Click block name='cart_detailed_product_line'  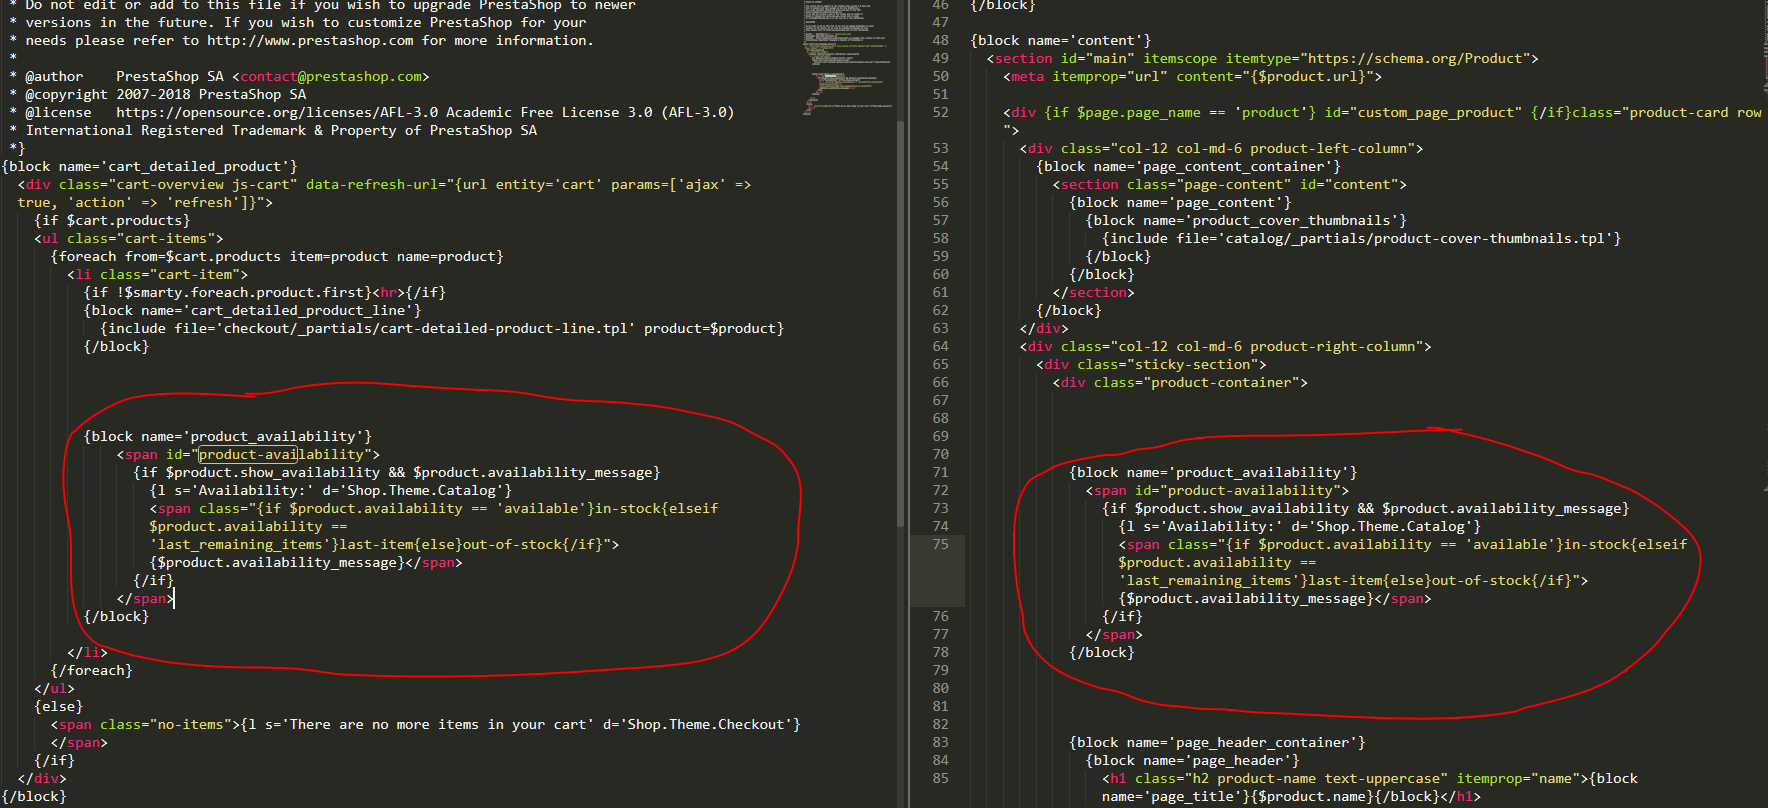(x=253, y=311)
